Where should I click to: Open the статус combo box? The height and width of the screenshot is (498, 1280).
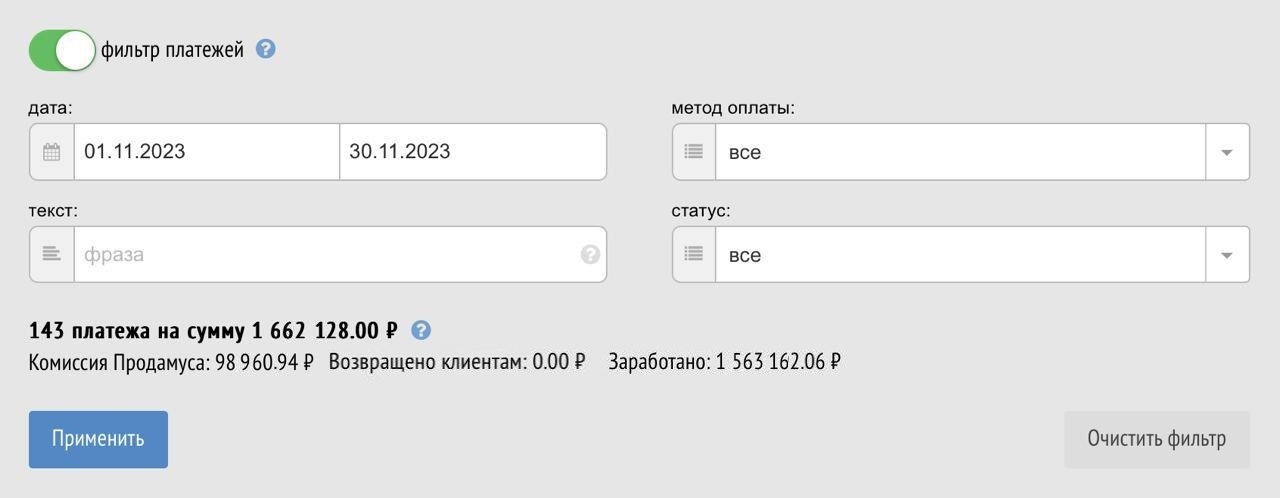pos(960,255)
